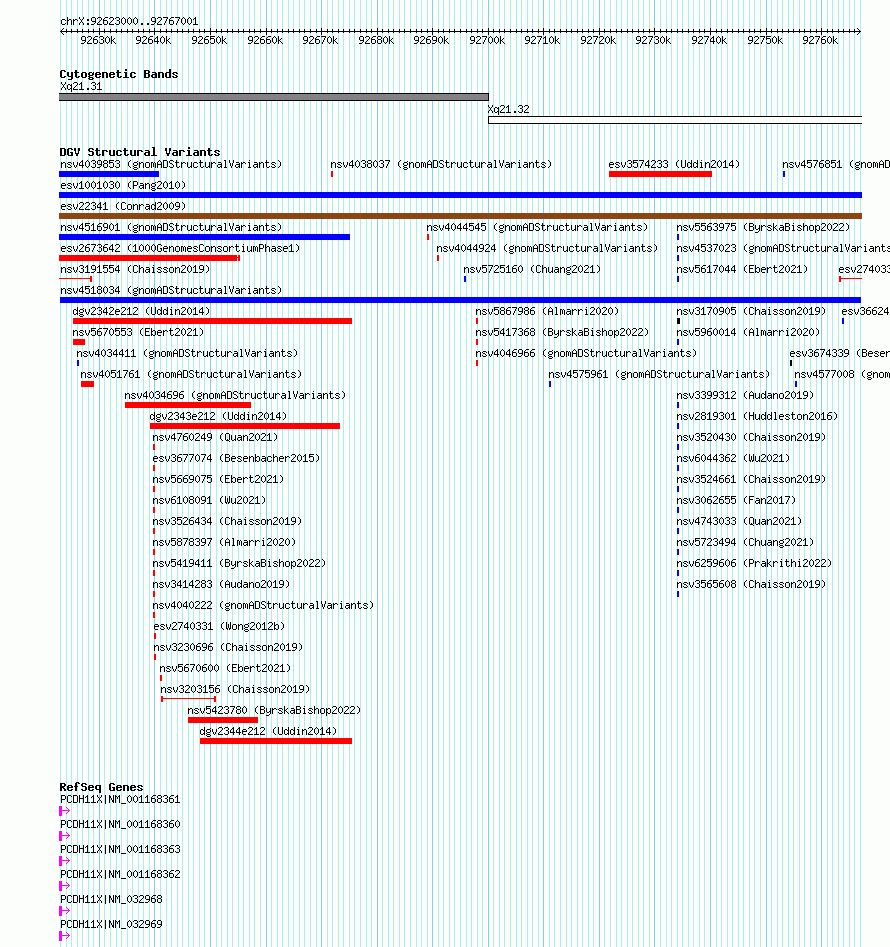Image resolution: width=890 pixels, height=947 pixels.
Task: Select nsv3520430 (Chaisson2019) variant
Action: click(x=751, y=437)
